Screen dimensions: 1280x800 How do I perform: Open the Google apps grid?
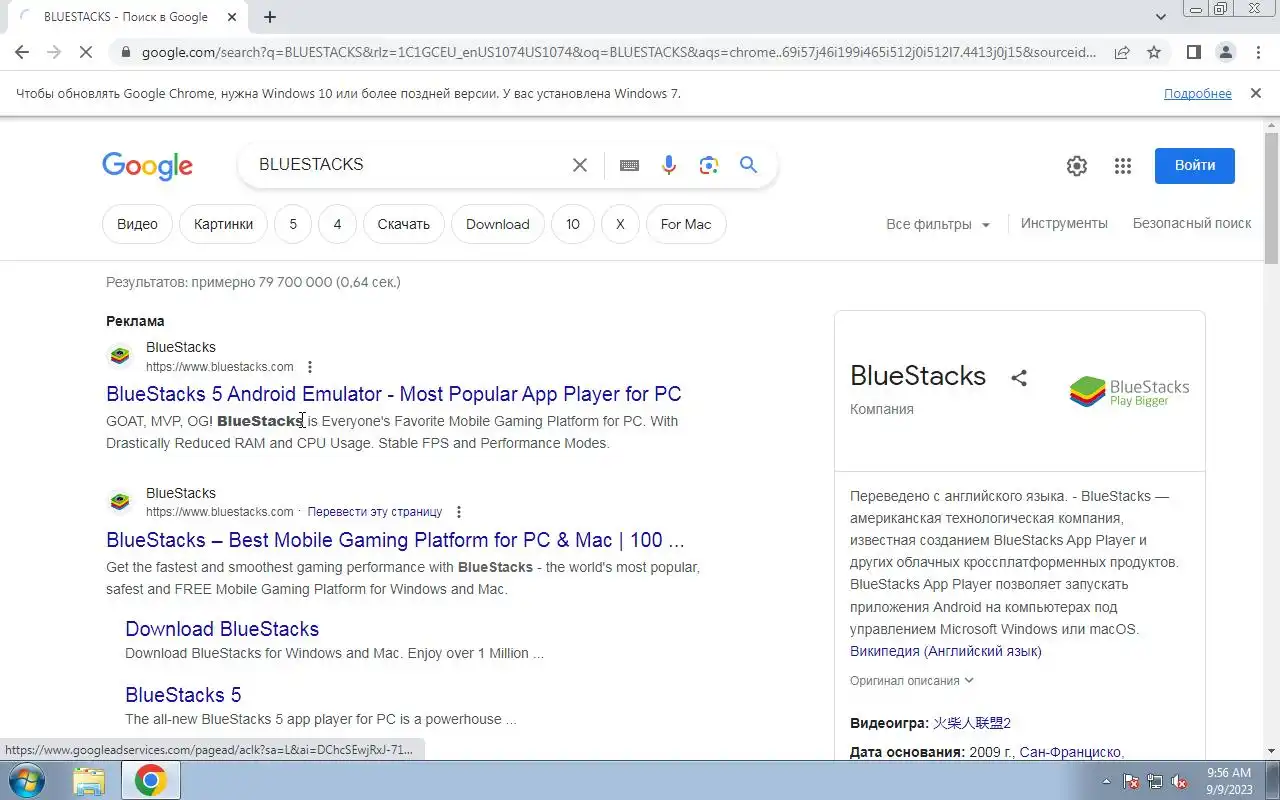pyautogui.click(x=1123, y=166)
